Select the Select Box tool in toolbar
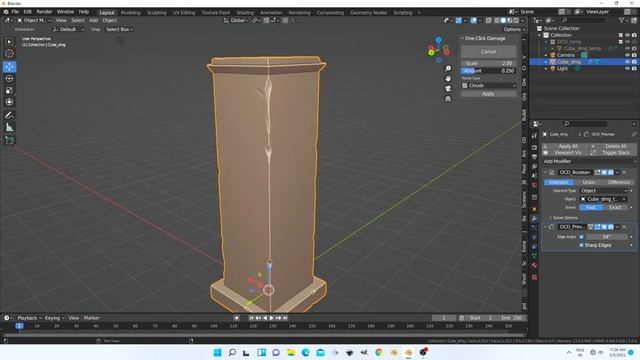640x360 pixels. [9, 42]
